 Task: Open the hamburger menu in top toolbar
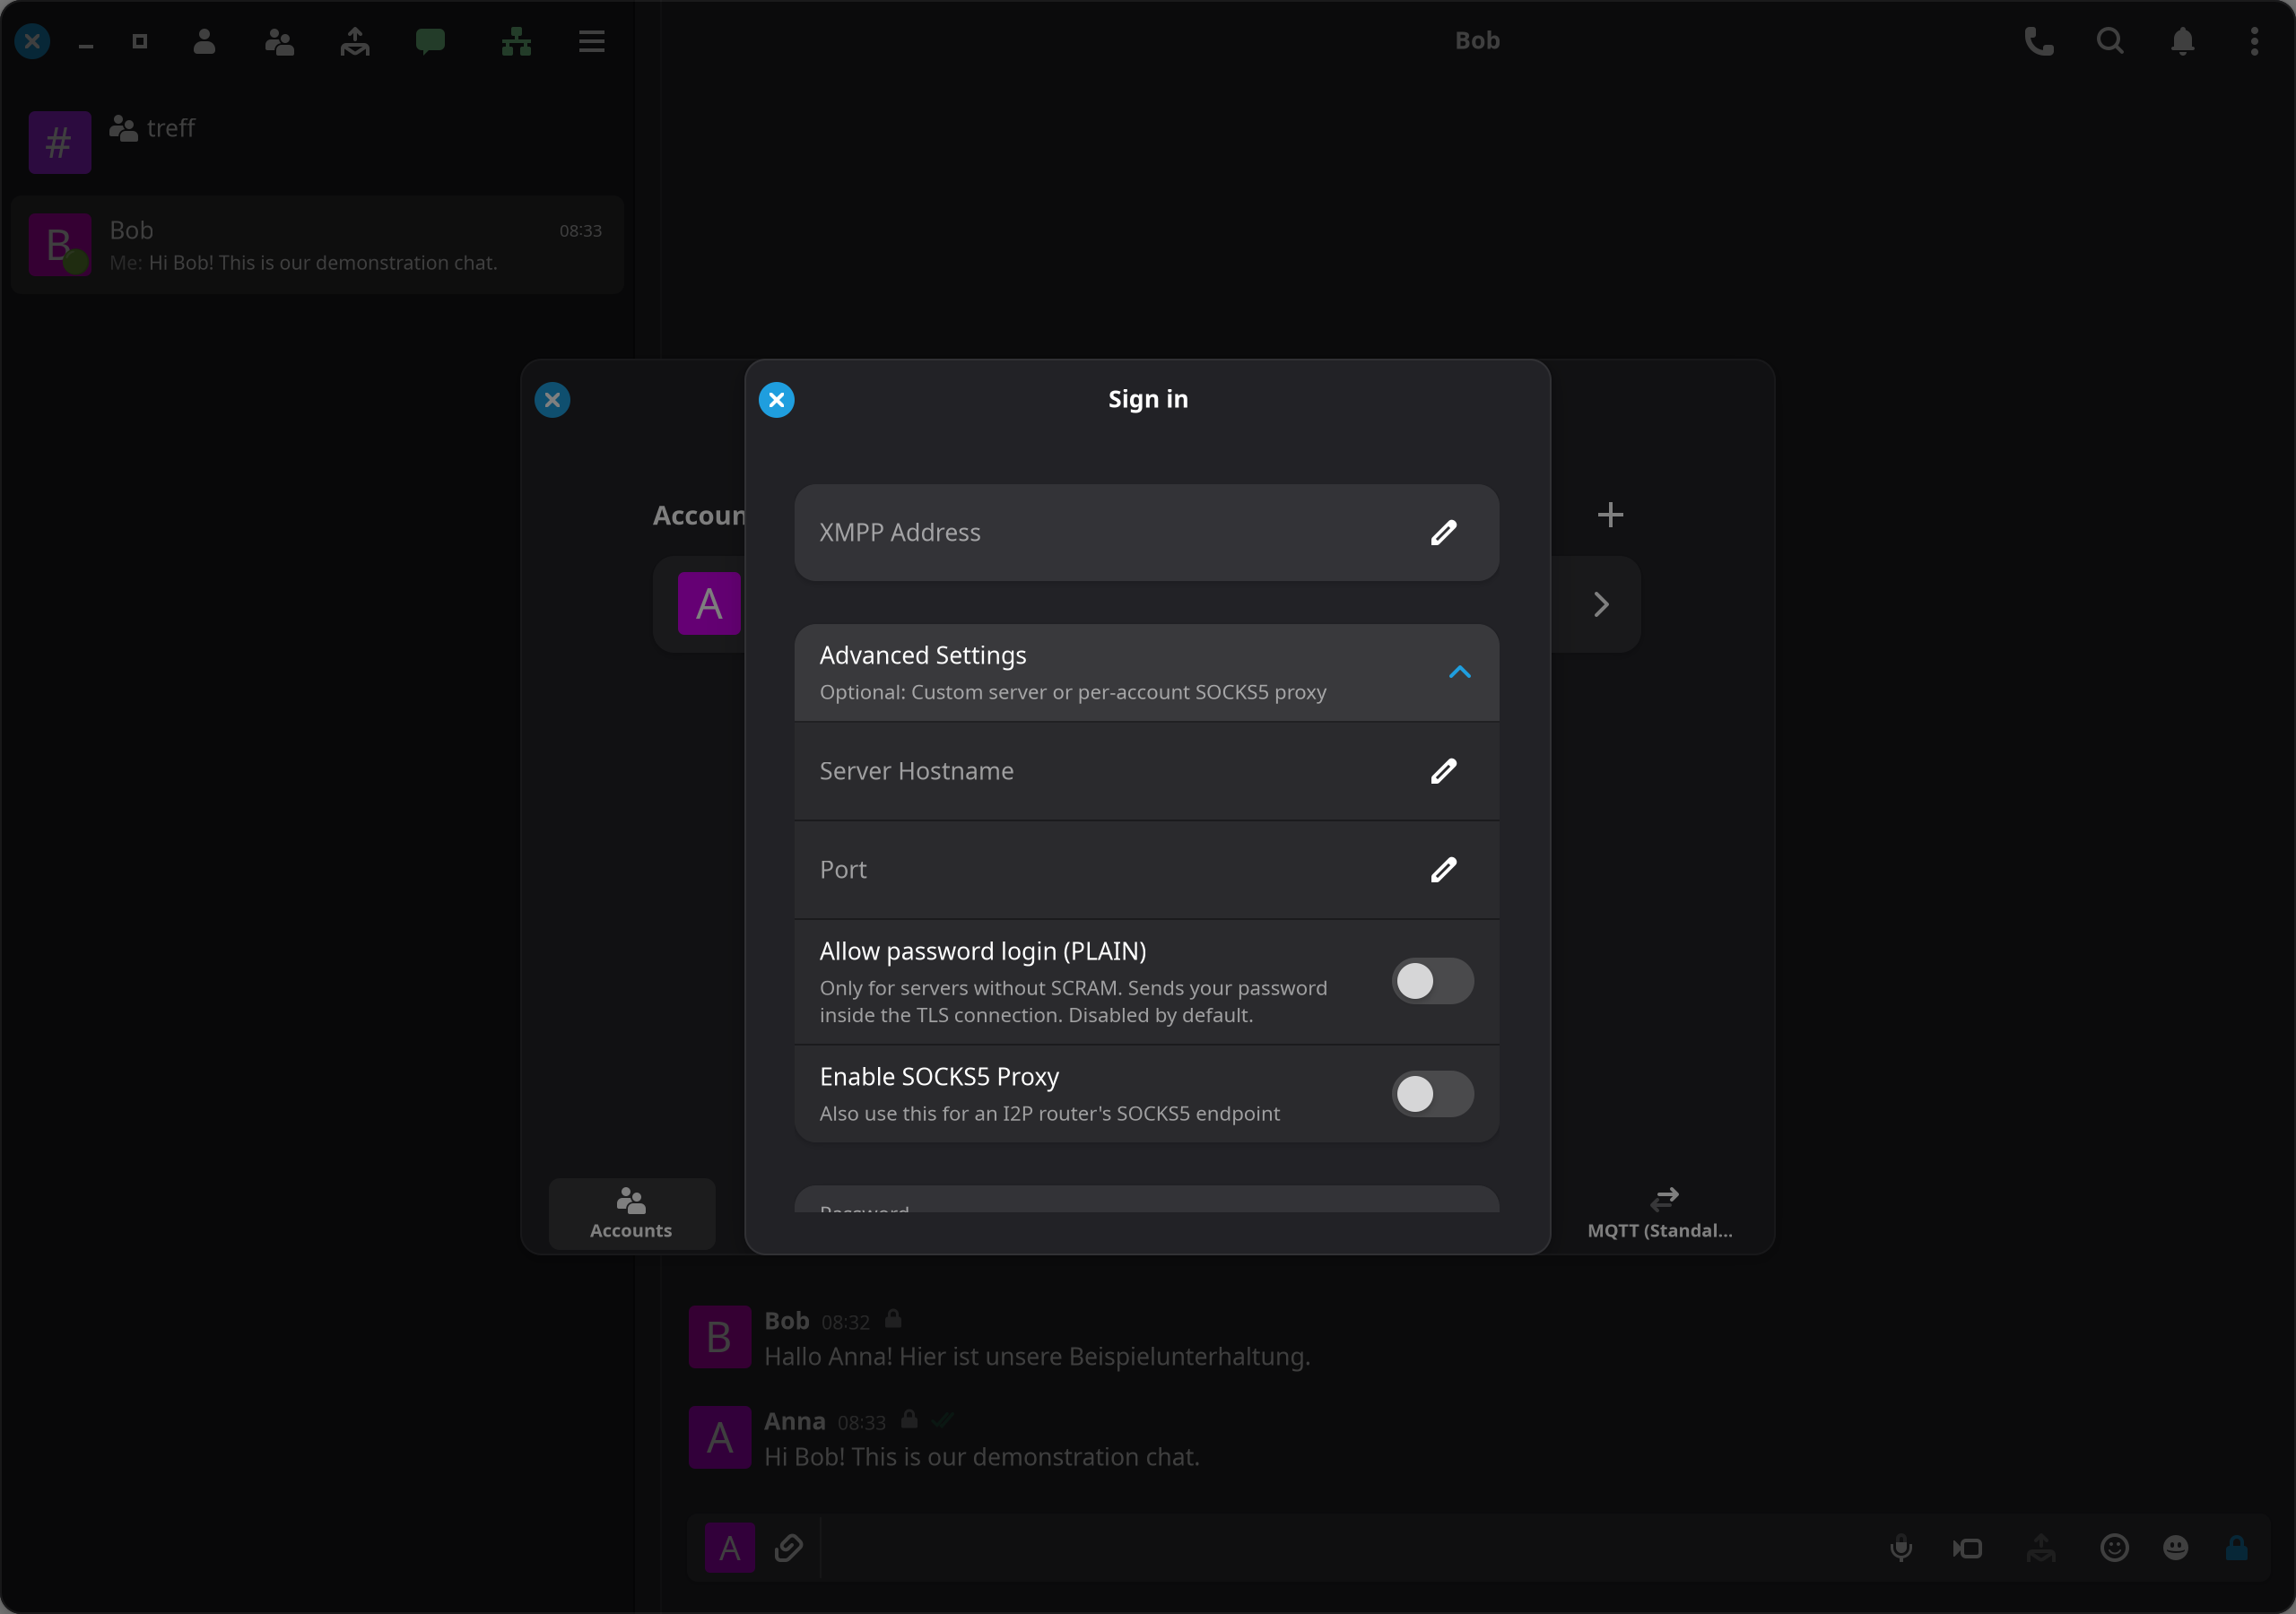coord(592,41)
